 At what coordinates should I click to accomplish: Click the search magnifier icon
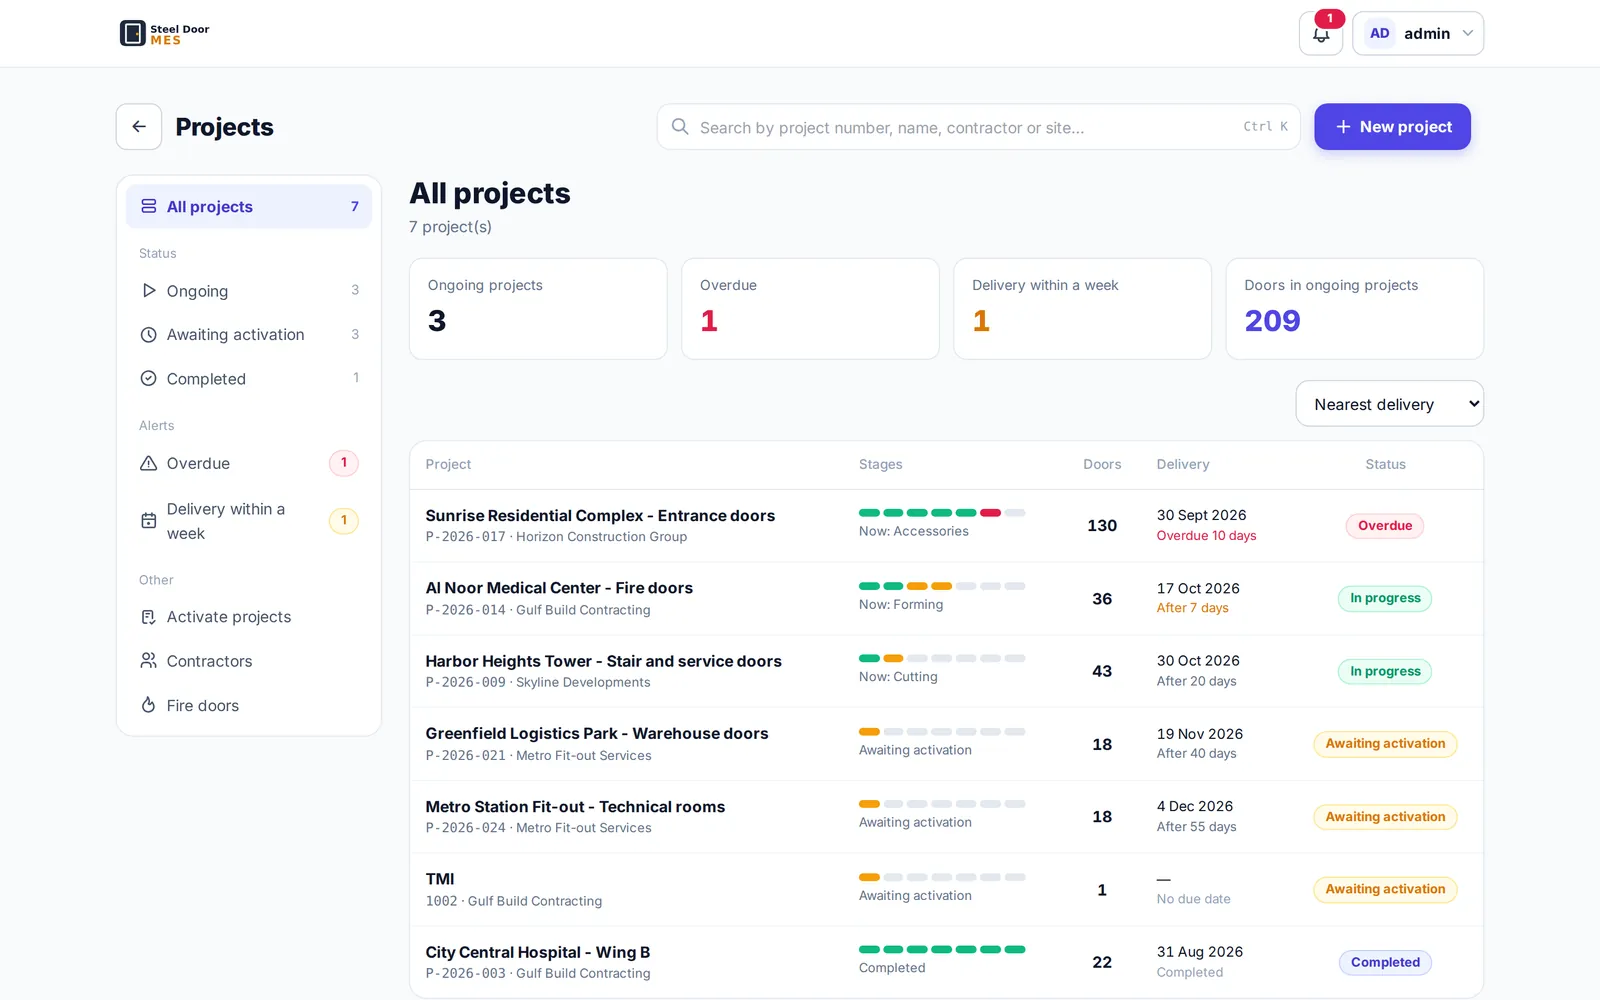[x=680, y=127]
